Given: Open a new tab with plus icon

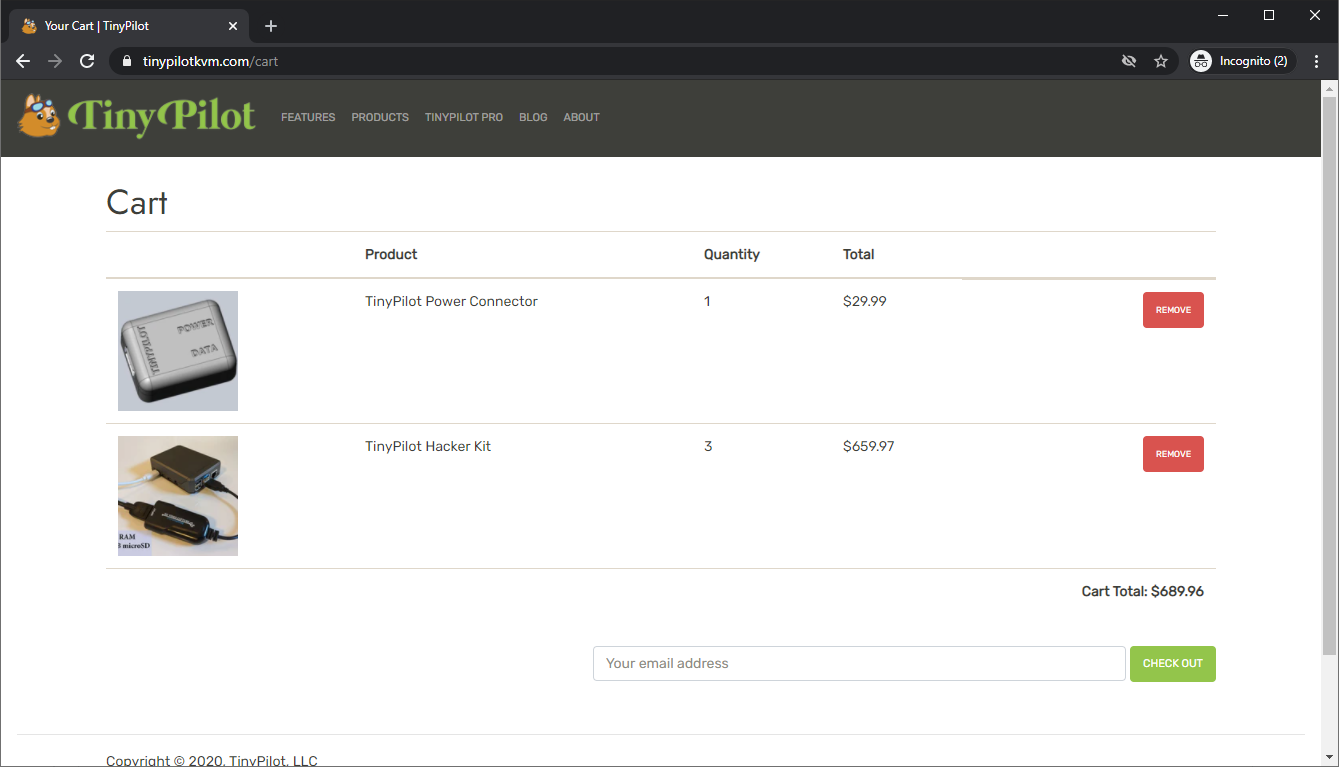Looking at the screenshot, I should pos(271,26).
